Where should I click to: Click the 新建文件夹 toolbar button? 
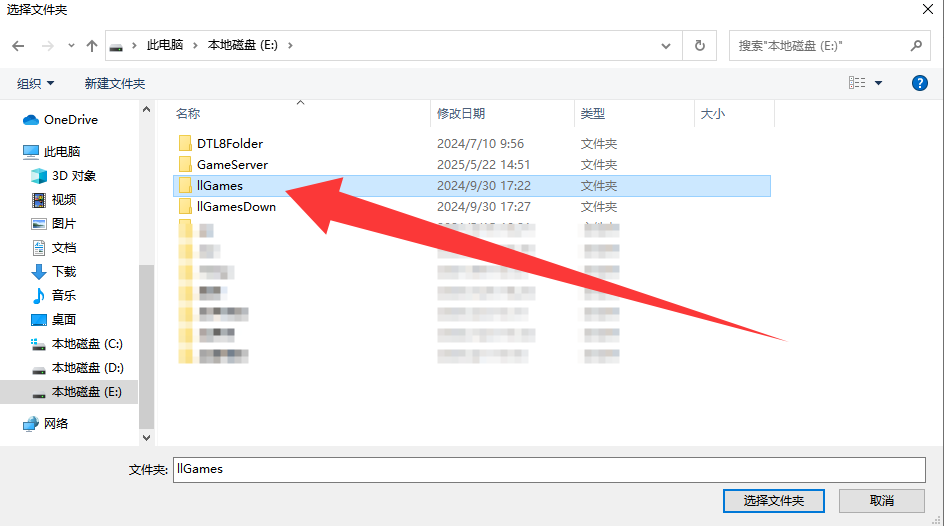(x=115, y=83)
